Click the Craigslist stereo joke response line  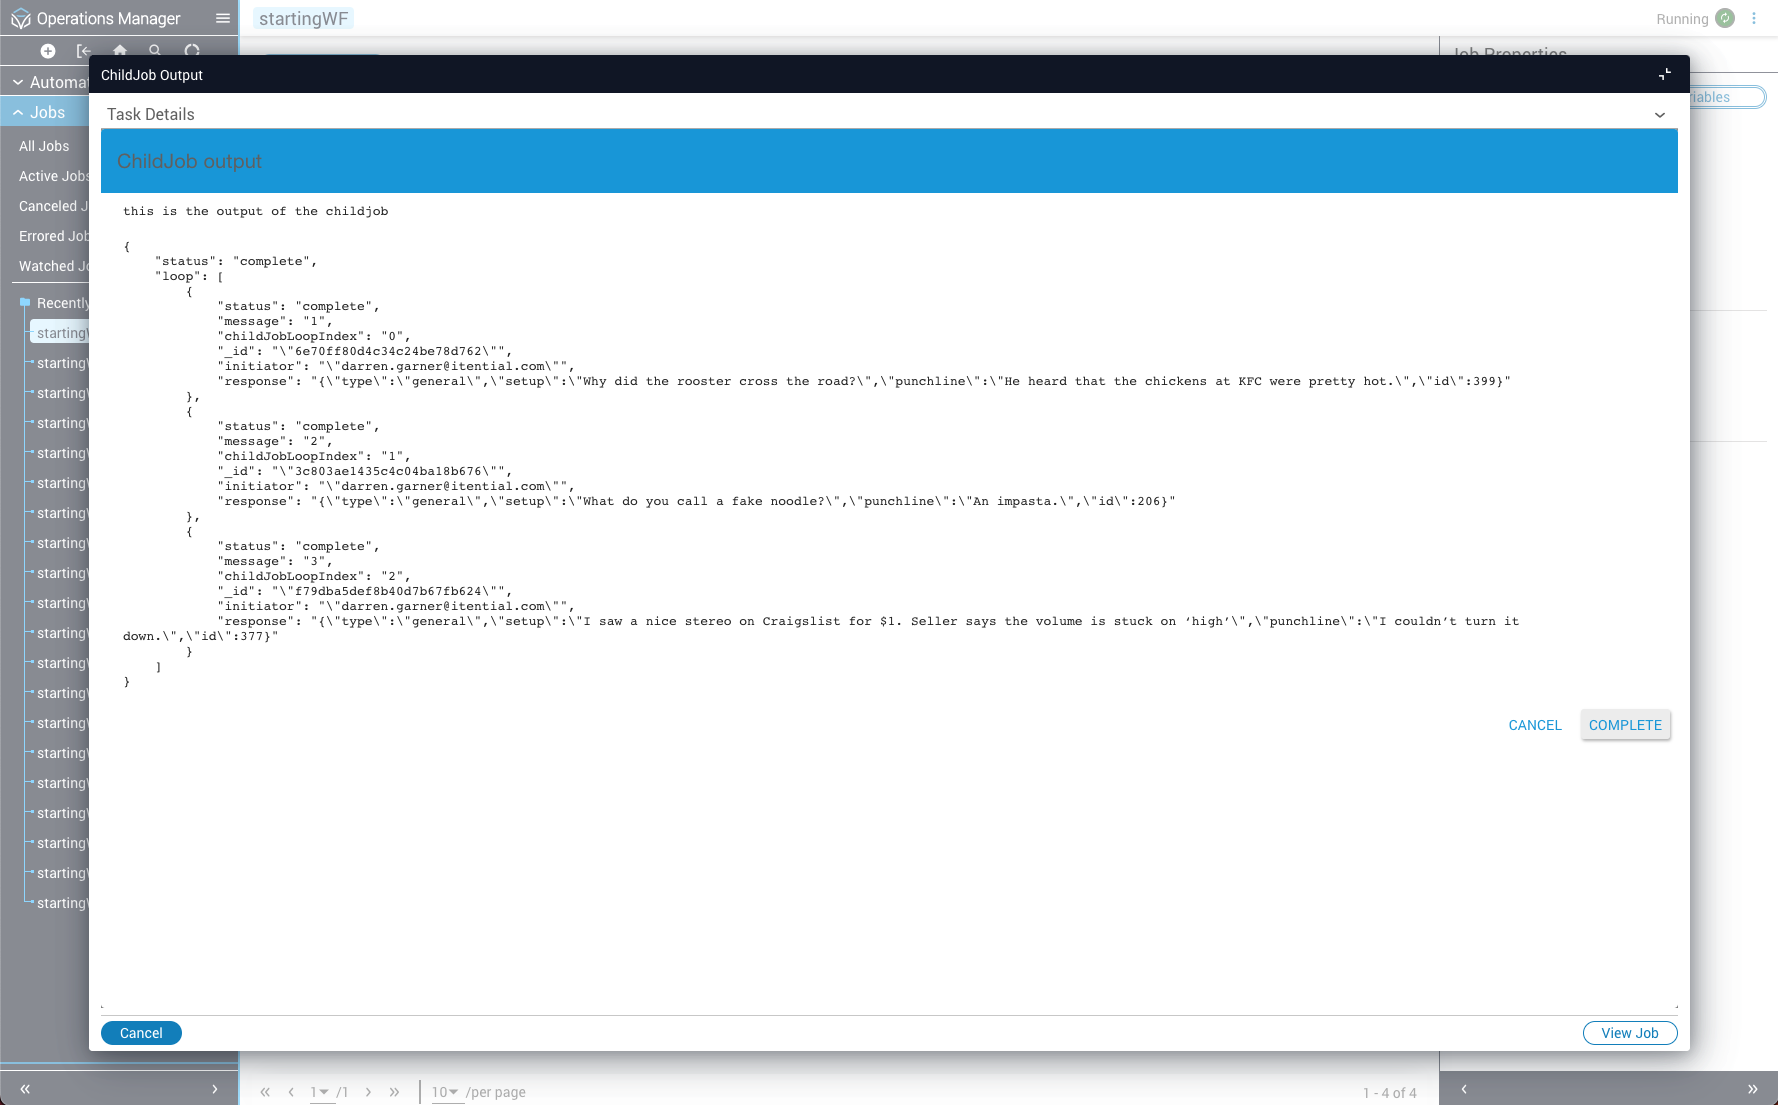click(821, 629)
